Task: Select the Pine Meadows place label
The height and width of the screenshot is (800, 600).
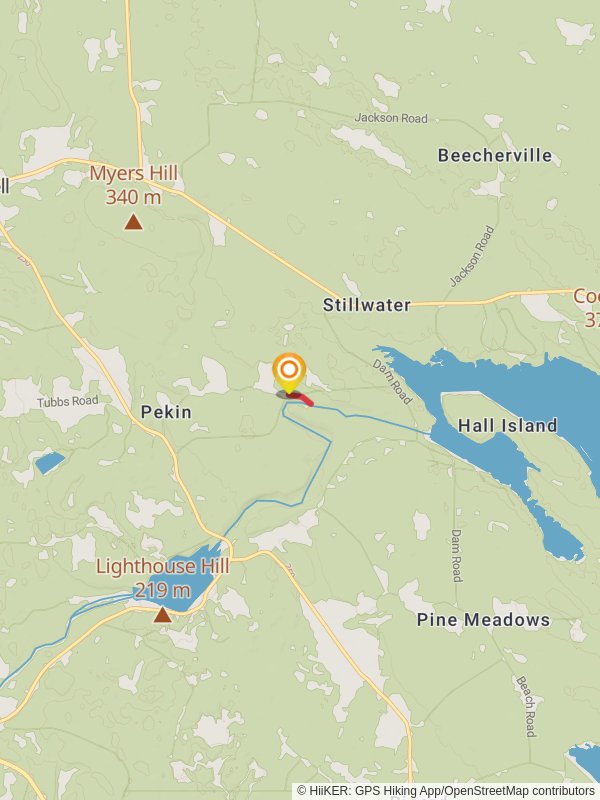Action: [x=484, y=619]
